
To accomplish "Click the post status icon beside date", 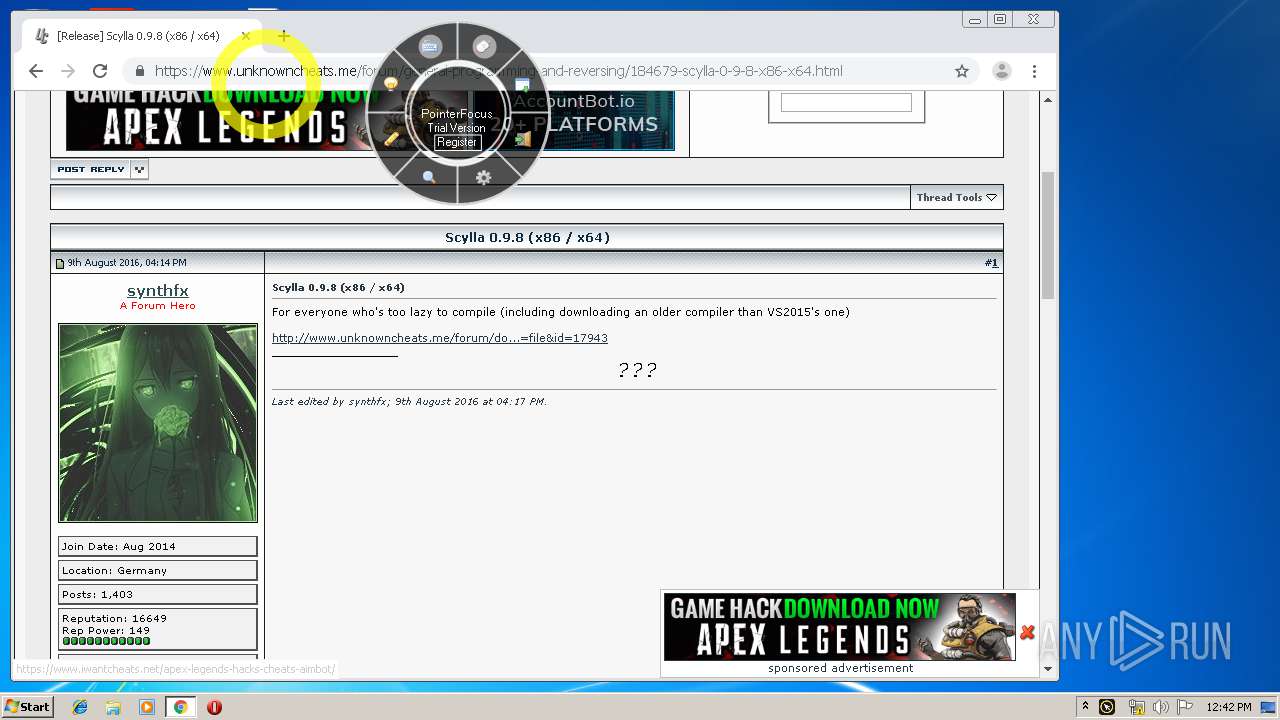I will click(60, 263).
